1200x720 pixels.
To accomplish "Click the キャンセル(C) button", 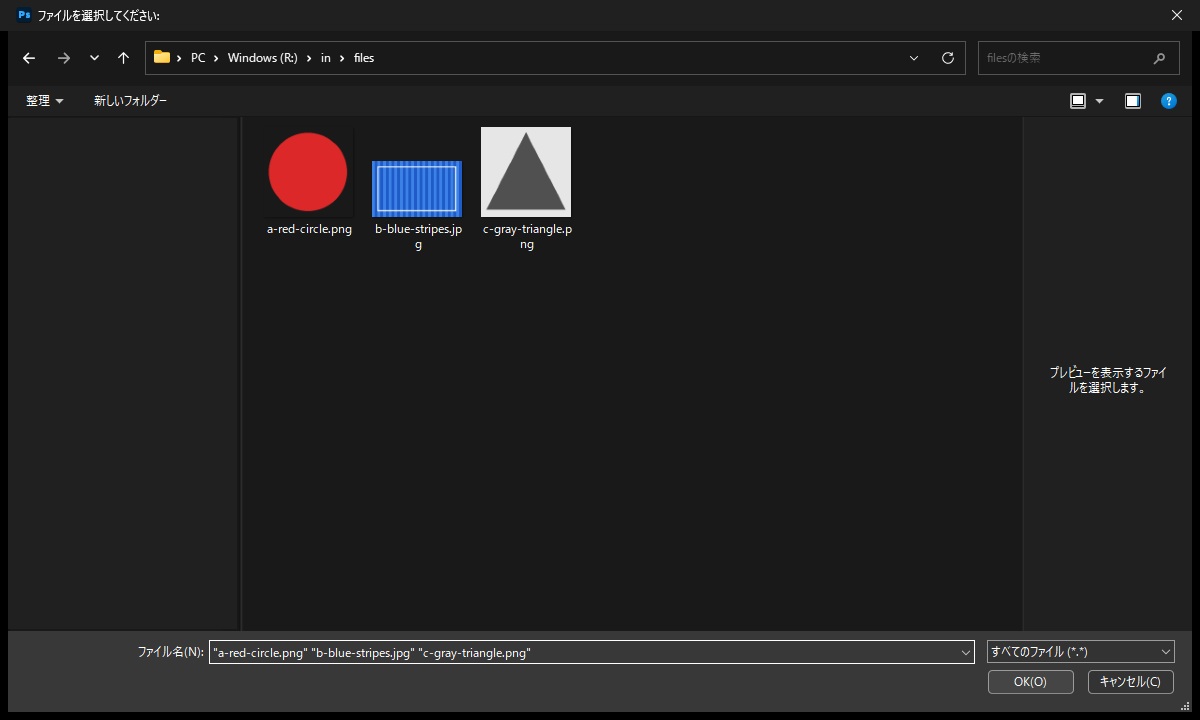I will (x=1130, y=682).
